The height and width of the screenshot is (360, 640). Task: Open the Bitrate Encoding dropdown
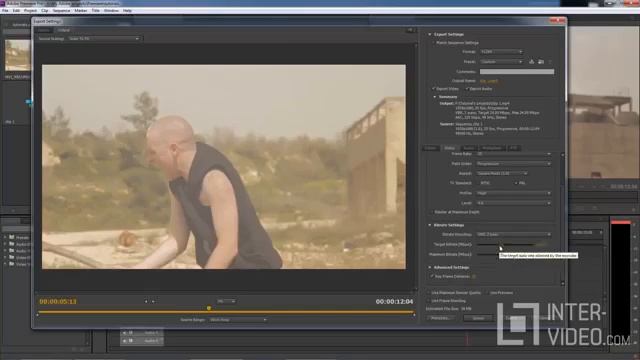coord(513,235)
